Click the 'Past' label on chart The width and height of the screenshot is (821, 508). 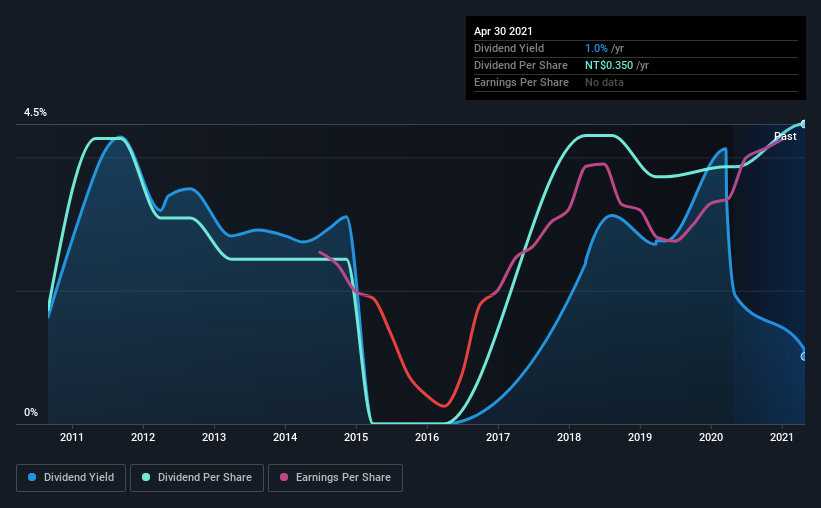785,136
